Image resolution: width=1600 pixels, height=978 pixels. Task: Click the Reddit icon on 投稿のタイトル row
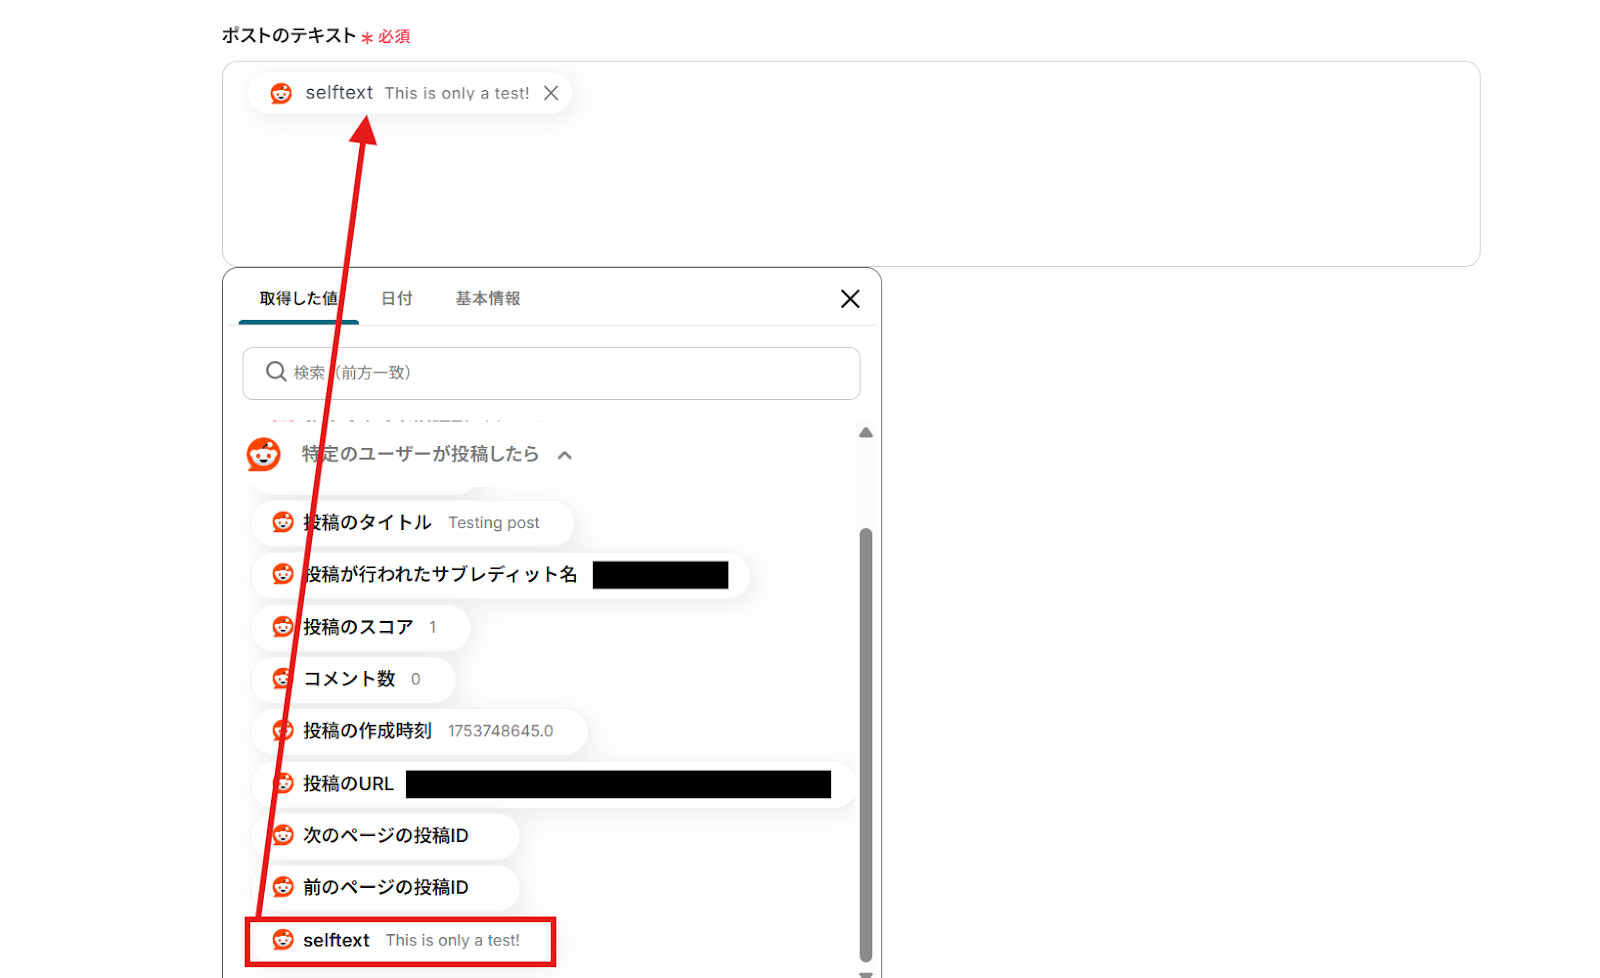tap(283, 523)
